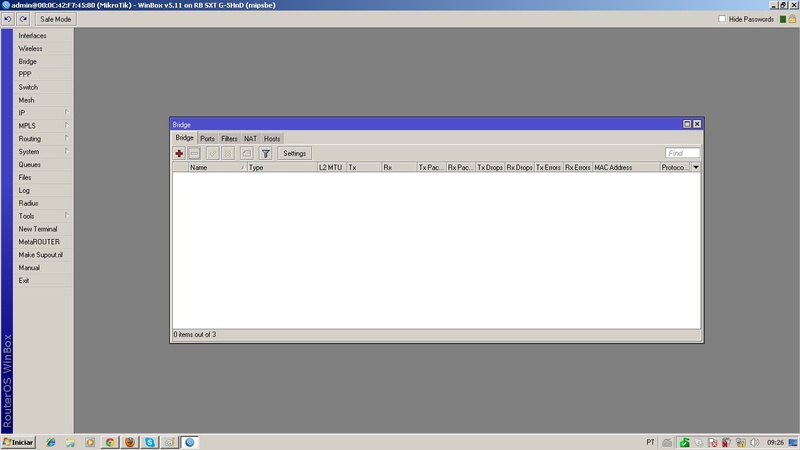Open Interfaces from the sidebar

tap(43, 36)
